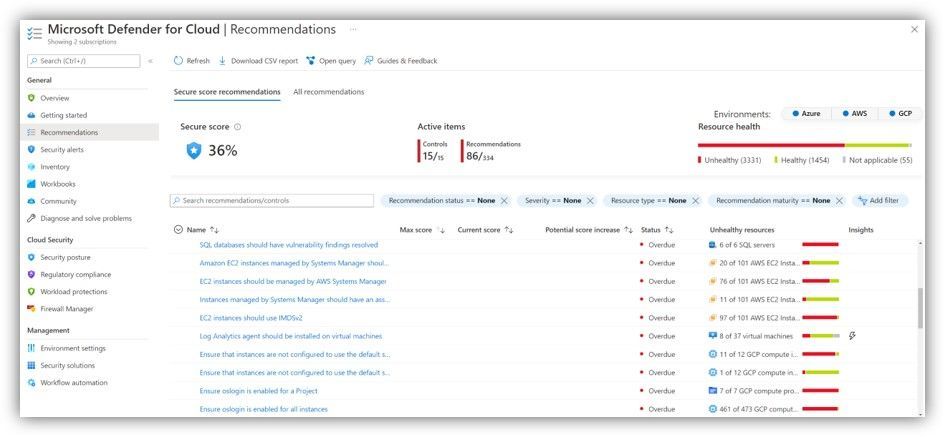944x437 pixels.
Task: Click the Refresh icon in the toolbar
Action: point(178,61)
